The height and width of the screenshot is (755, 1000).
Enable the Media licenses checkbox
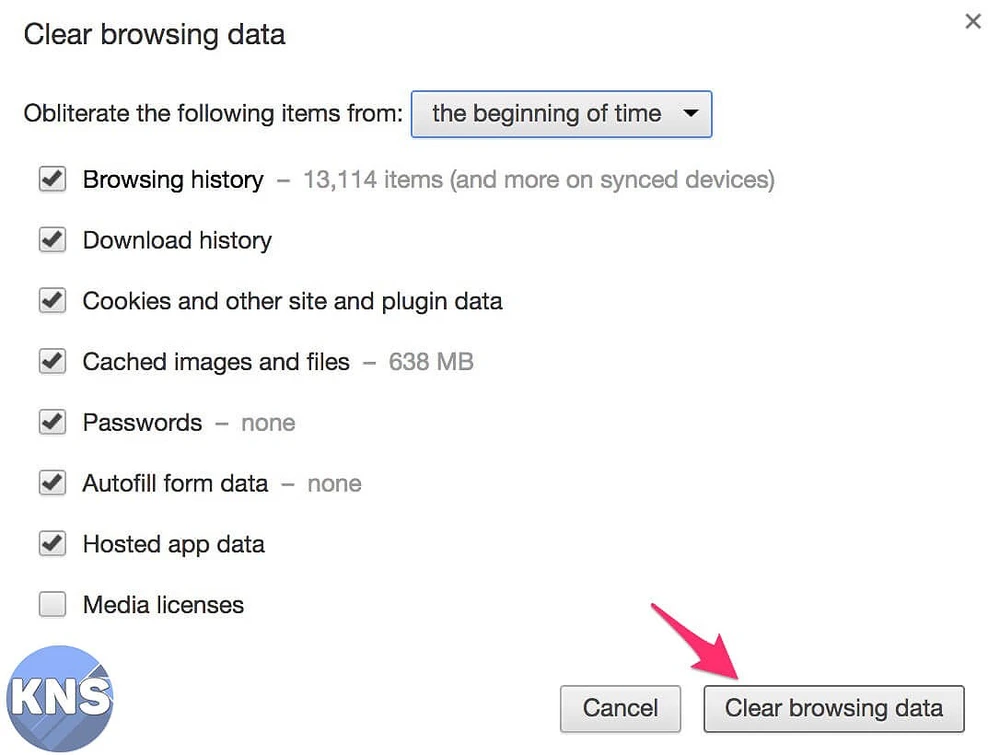coord(52,605)
